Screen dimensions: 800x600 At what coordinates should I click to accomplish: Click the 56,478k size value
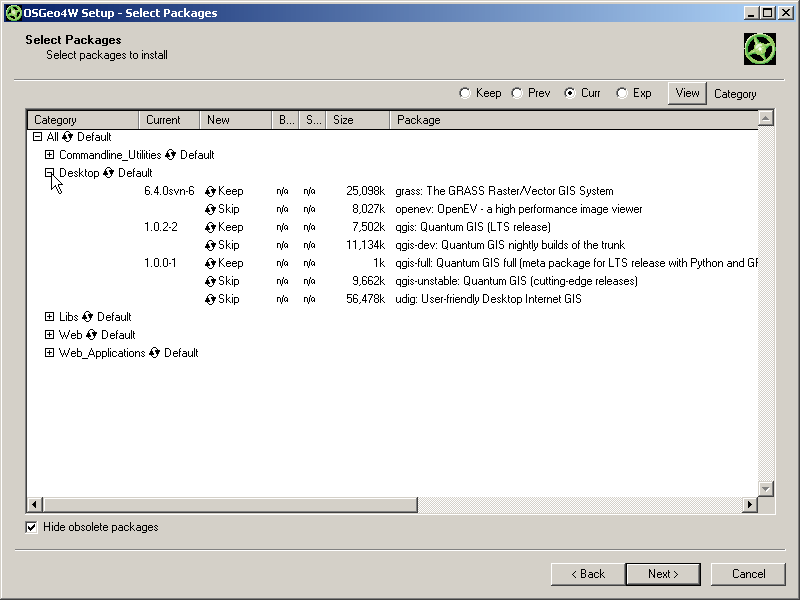(x=365, y=299)
